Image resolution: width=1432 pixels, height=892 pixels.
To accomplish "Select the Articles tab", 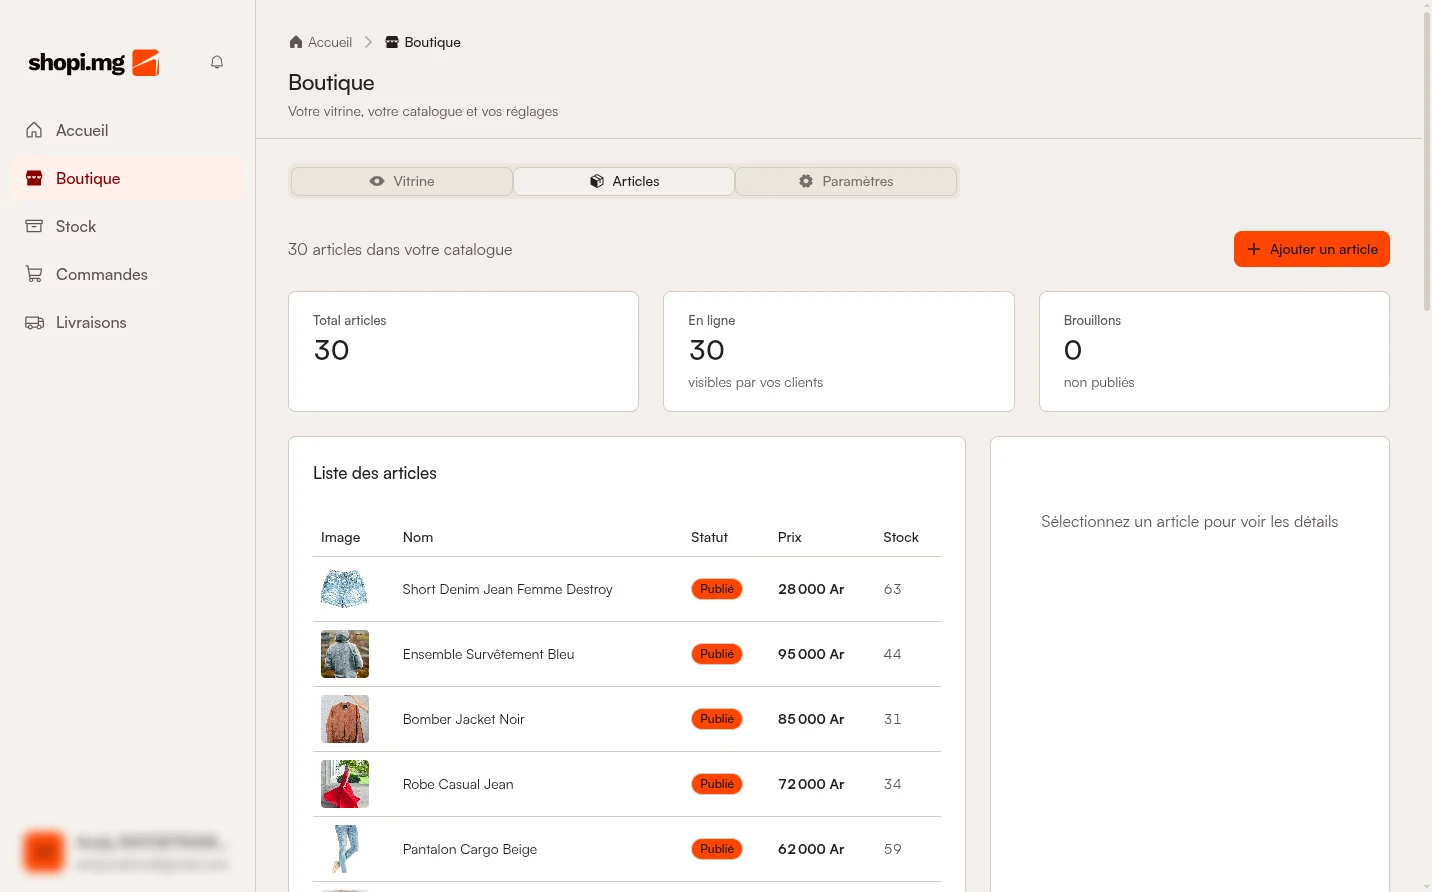I will click(x=624, y=181).
